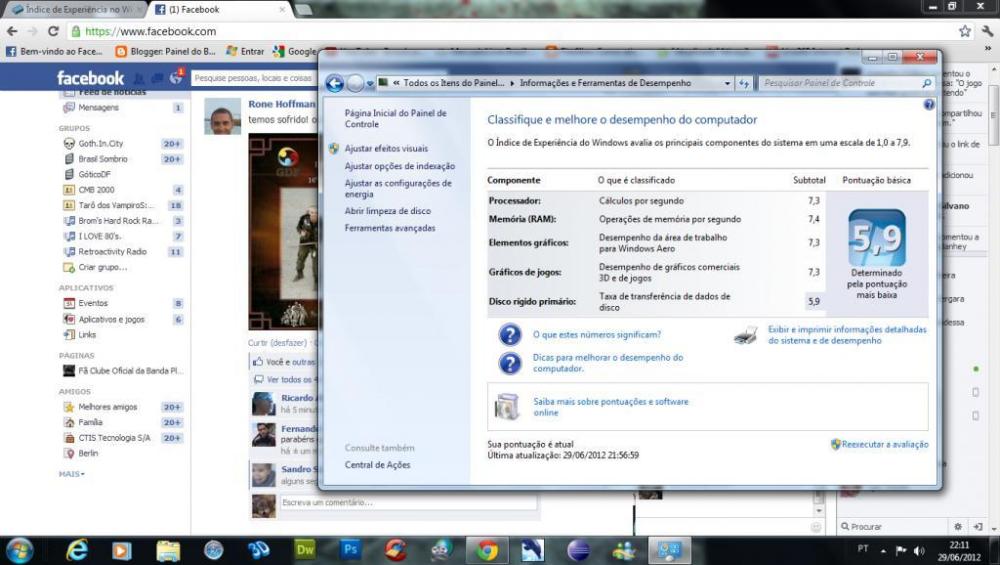Expand the Control Panel address bar dropdown

click(726, 84)
